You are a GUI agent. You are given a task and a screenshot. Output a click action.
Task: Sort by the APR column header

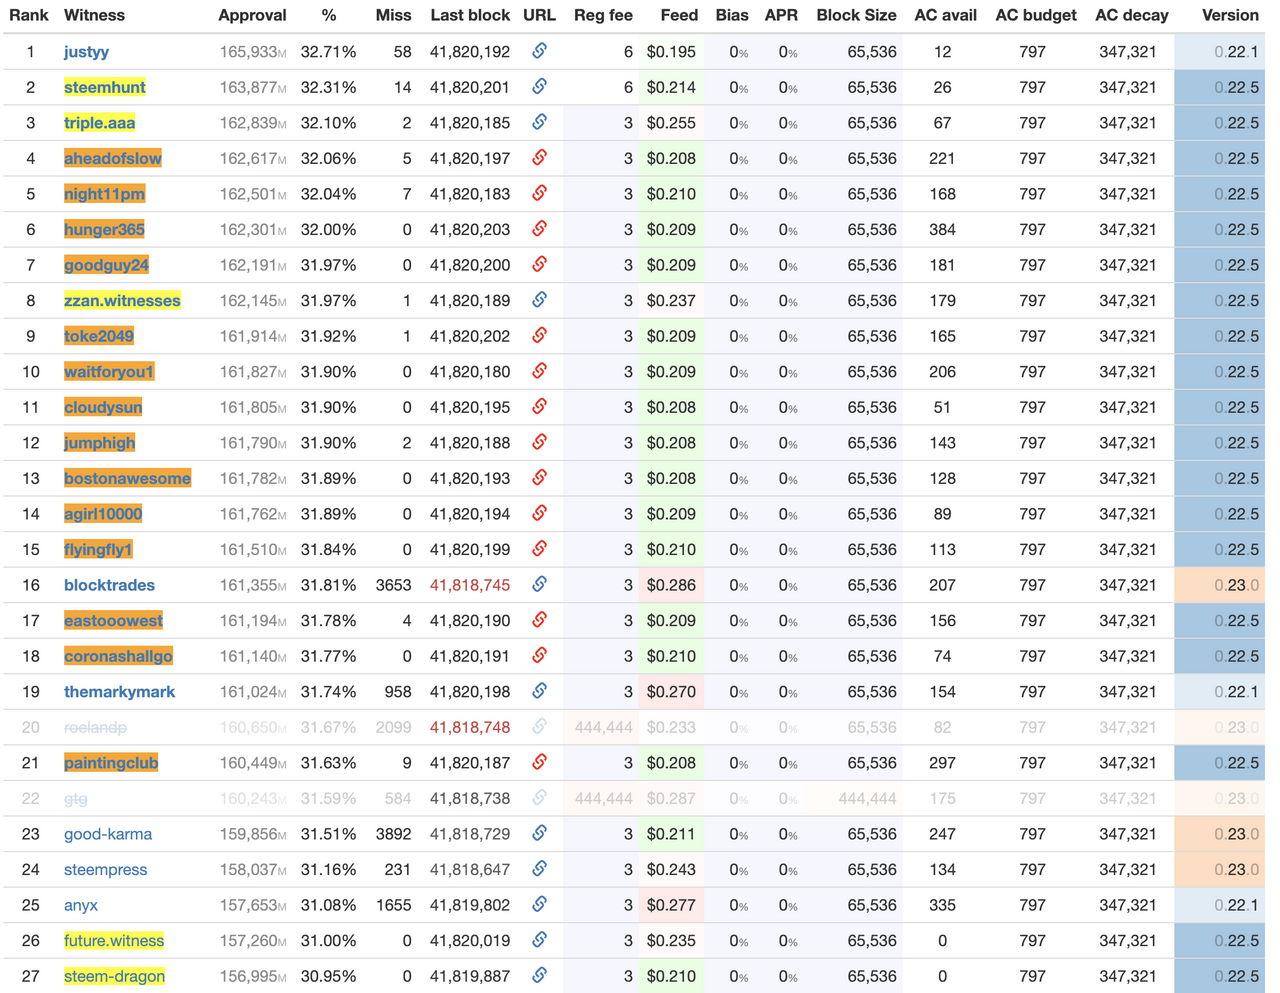[781, 15]
